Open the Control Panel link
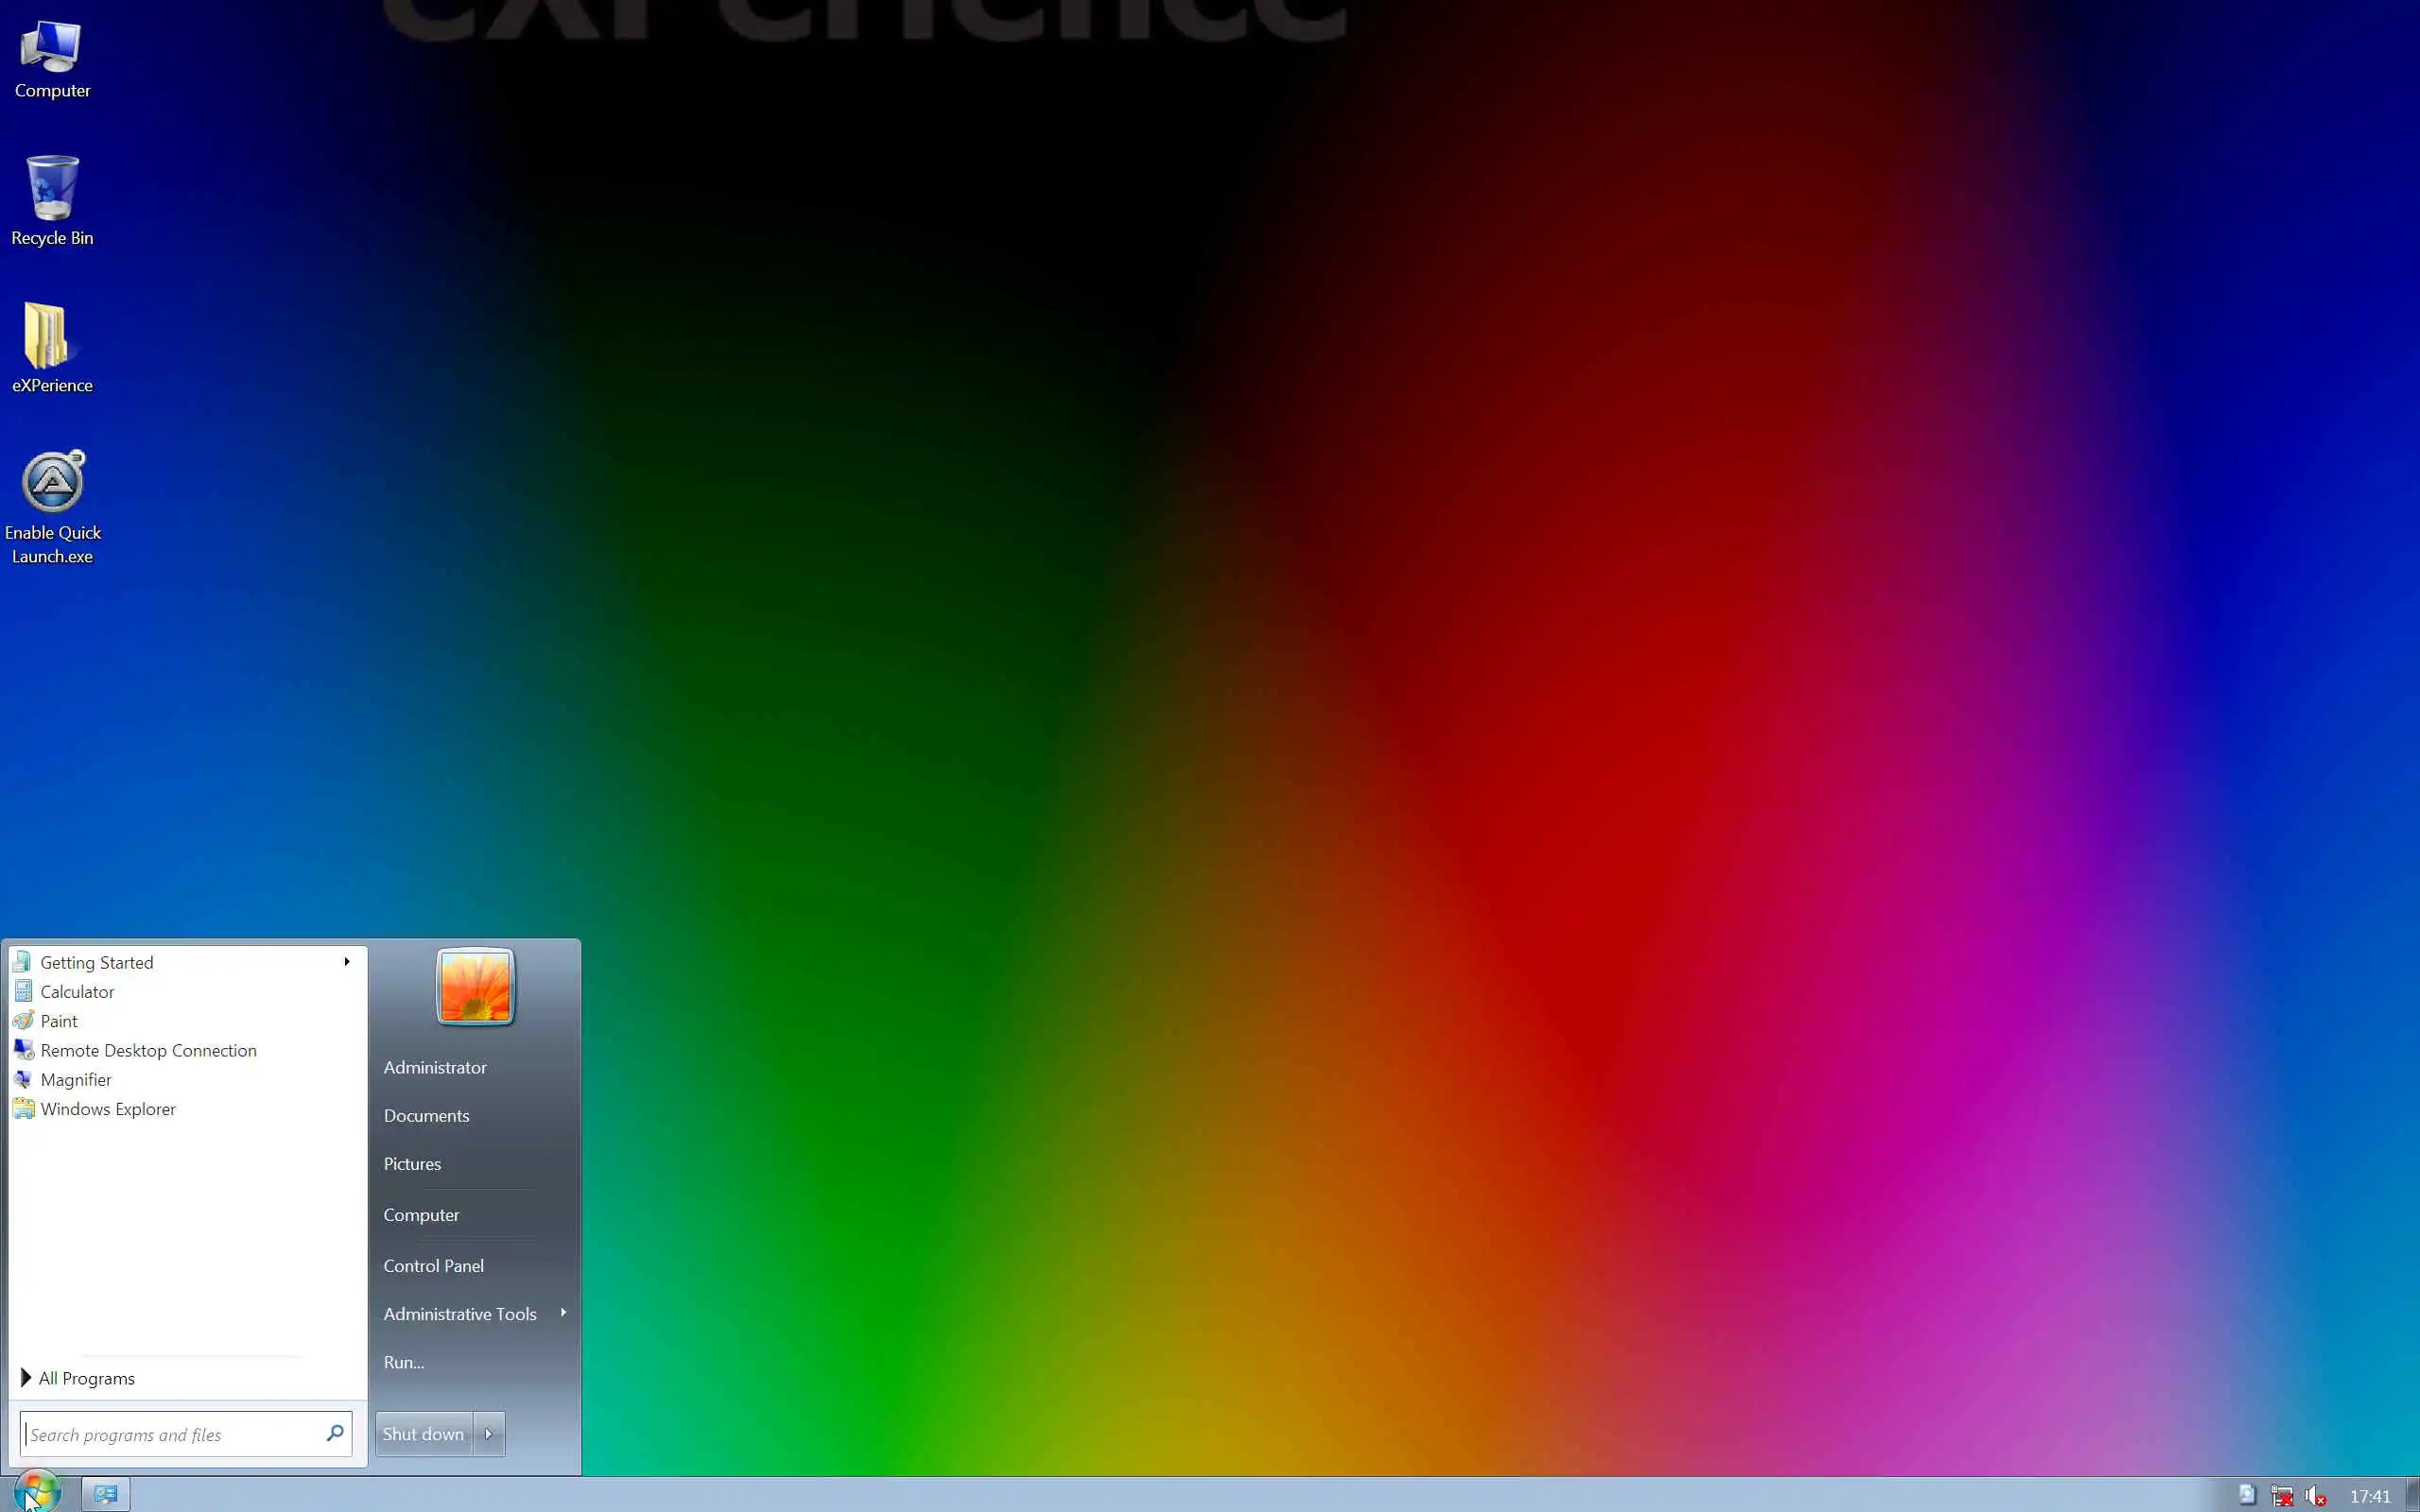 click(433, 1265)
